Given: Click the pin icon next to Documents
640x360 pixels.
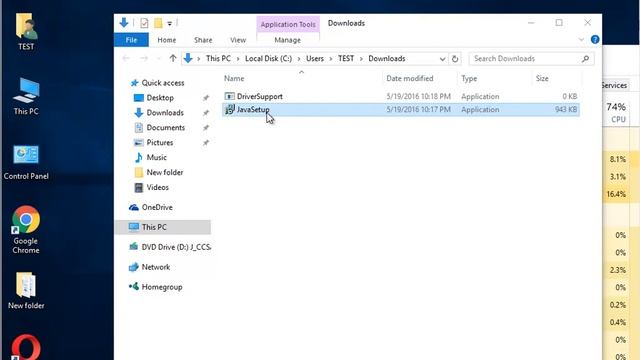Looking at the screenshot, I should (206, 128).
